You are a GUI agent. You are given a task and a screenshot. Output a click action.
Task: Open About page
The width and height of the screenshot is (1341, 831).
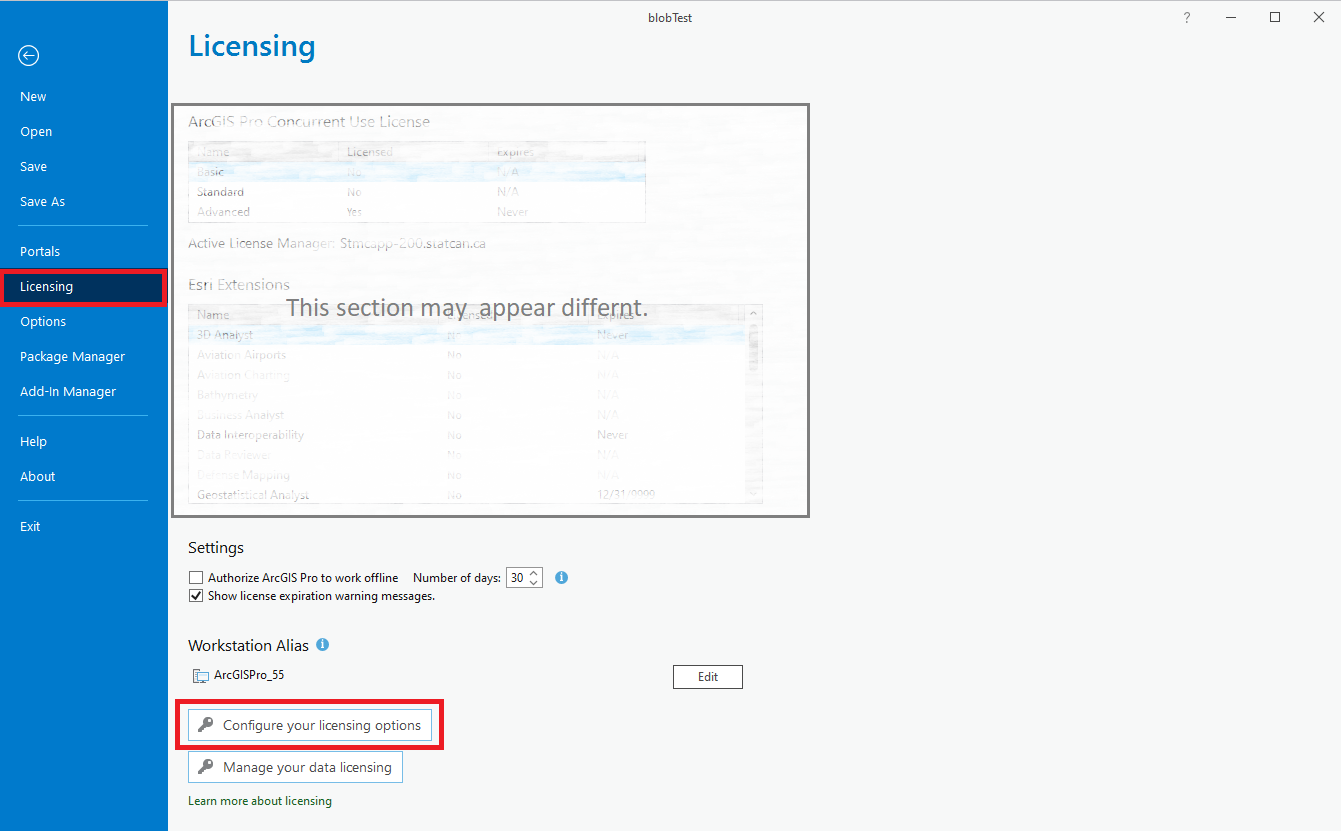point(37,477)
